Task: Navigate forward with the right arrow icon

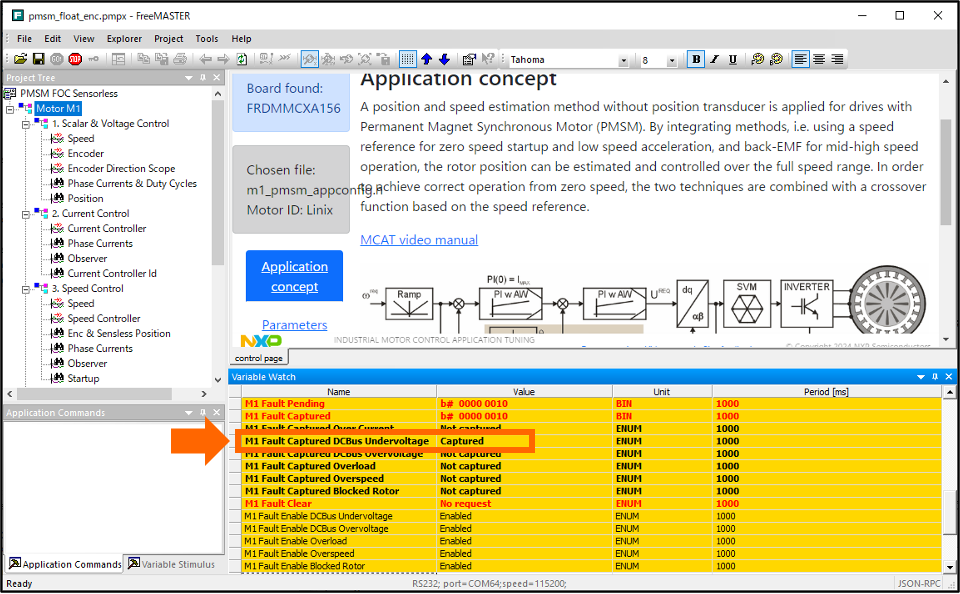Action: click(x=223, y=59)
